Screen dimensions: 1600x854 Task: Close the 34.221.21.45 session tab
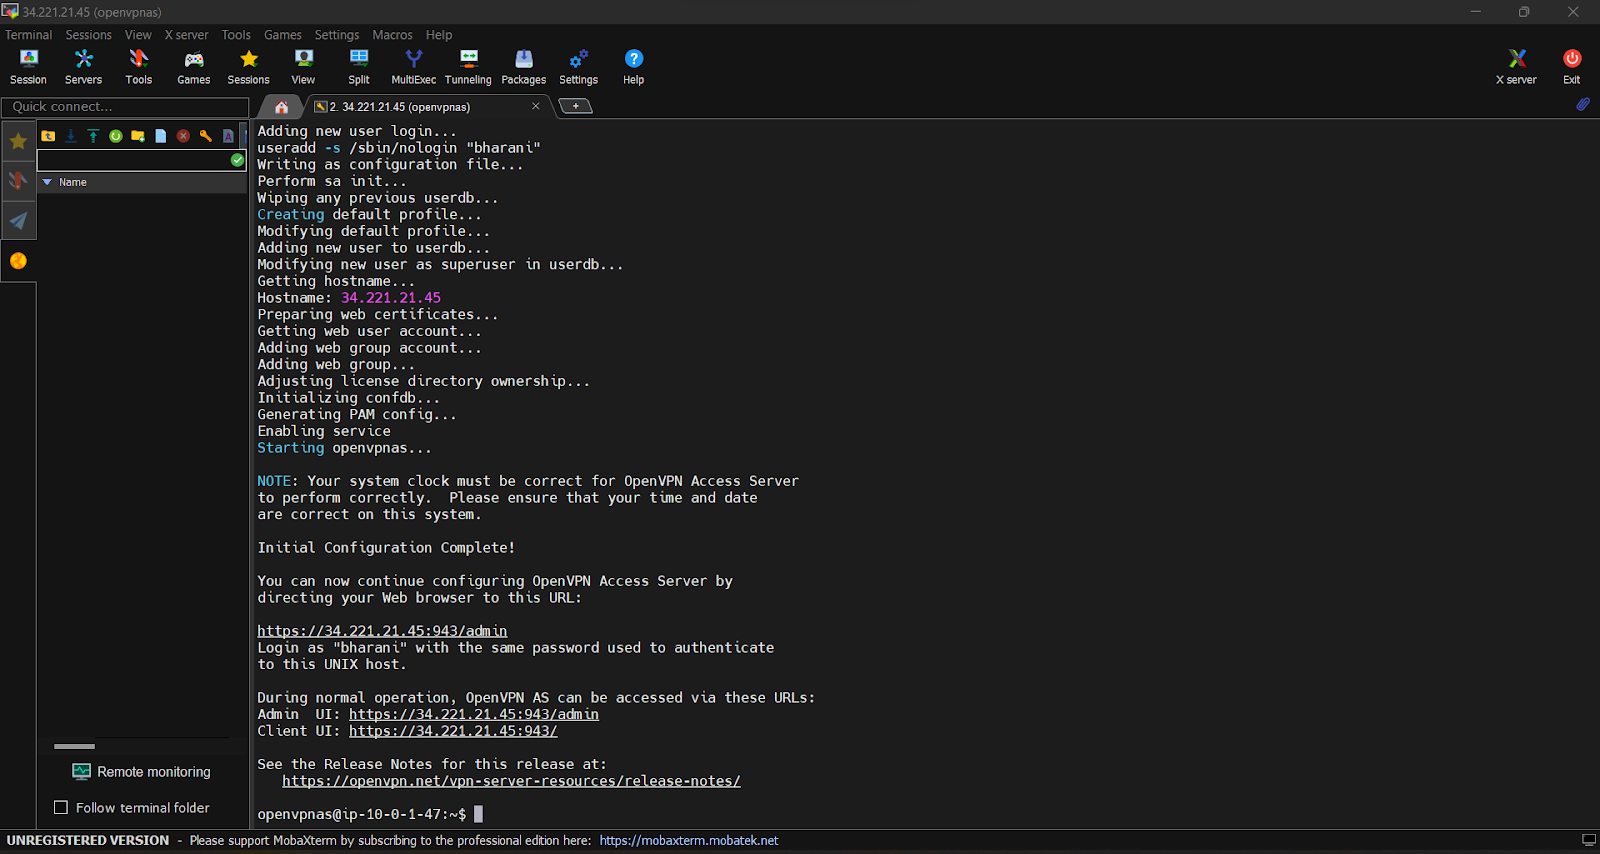(536, 106)
